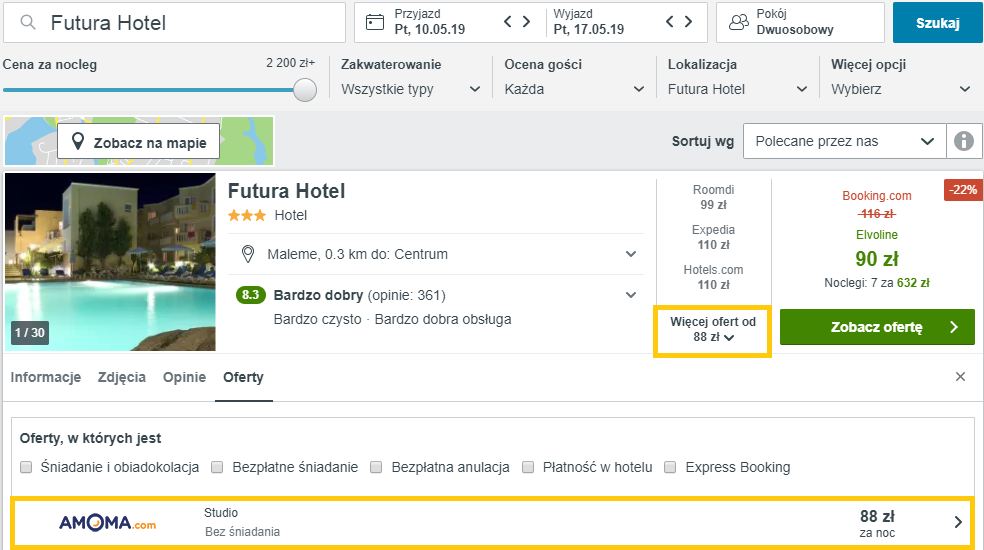Open Roomdi 99 zł offer
Image resolution: width=984 pixels, height=550 pixels.
[714, 197]
